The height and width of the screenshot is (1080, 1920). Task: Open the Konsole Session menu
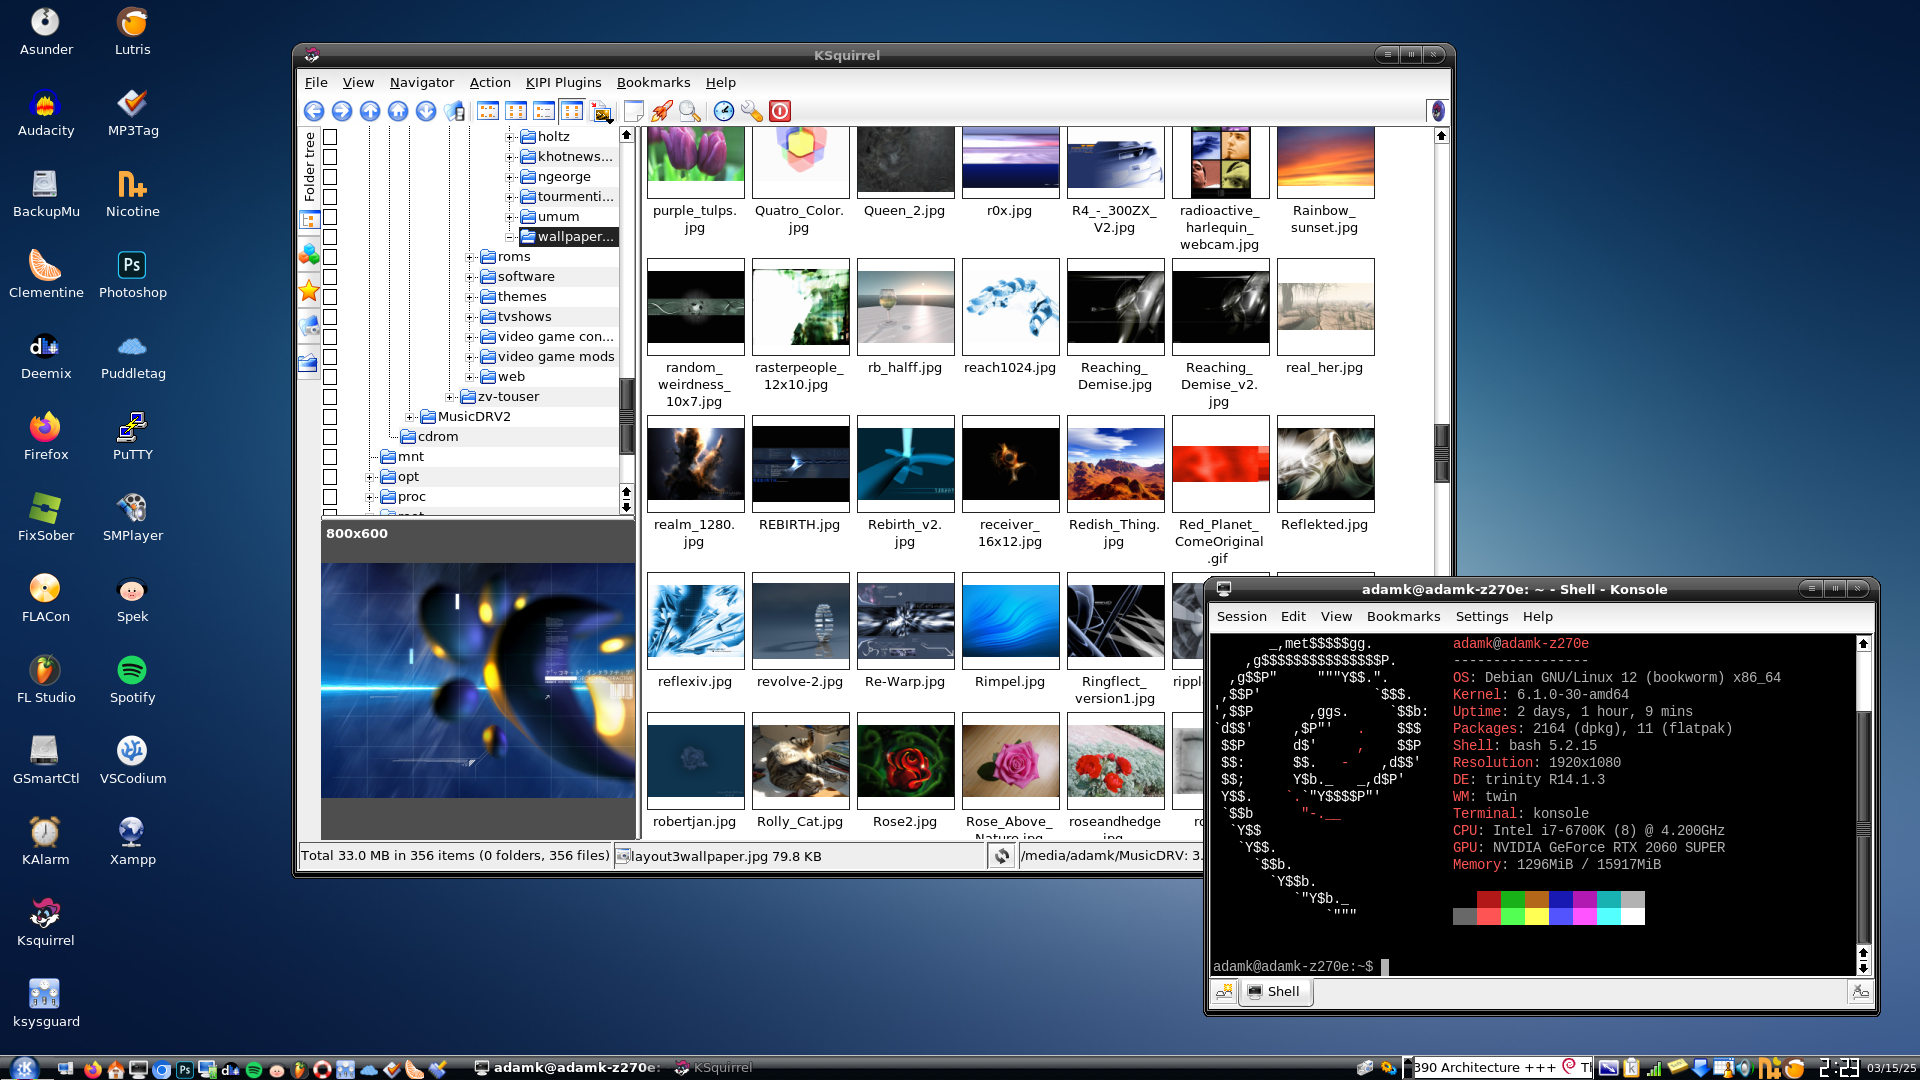[1241, 616]
